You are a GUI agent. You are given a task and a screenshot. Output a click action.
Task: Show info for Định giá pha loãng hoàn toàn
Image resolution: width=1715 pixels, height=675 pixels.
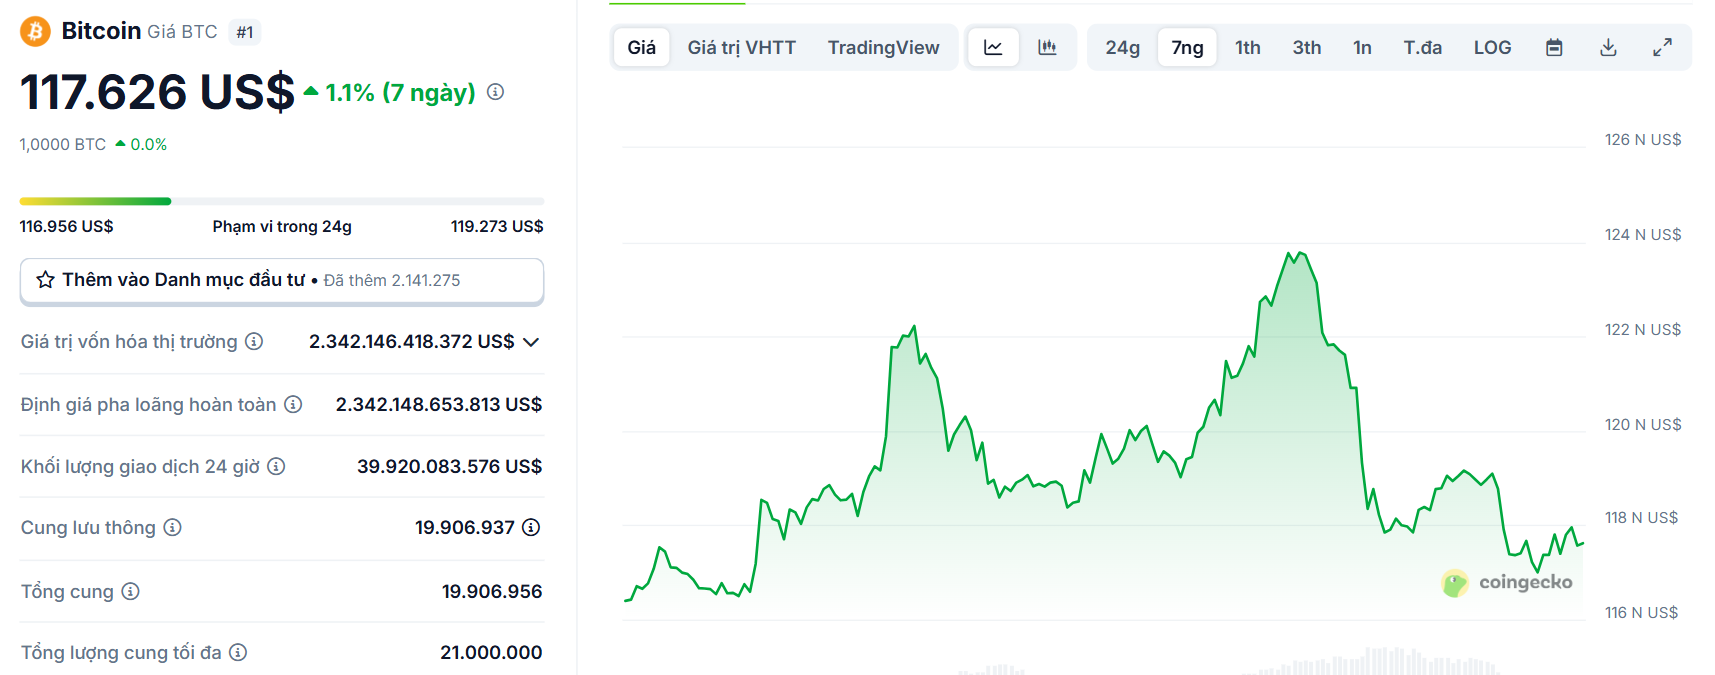293,404
